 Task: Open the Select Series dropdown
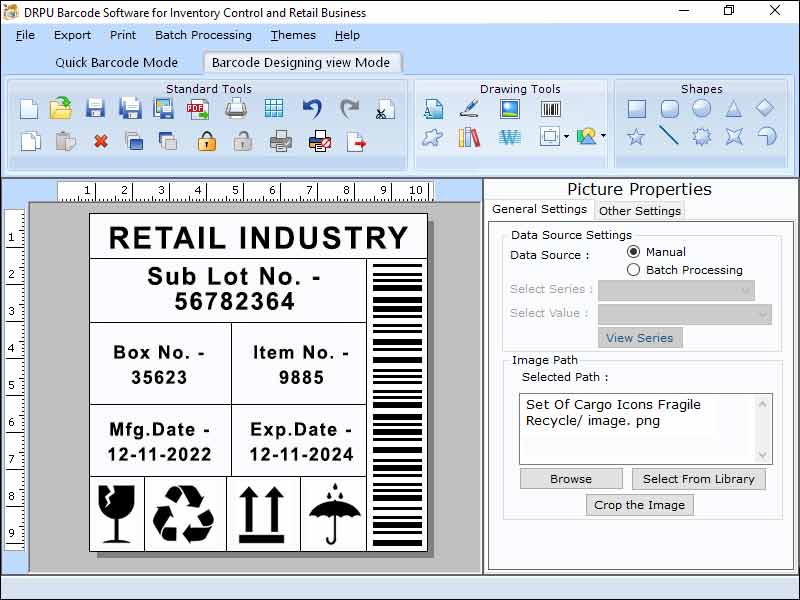click(676, 290)
